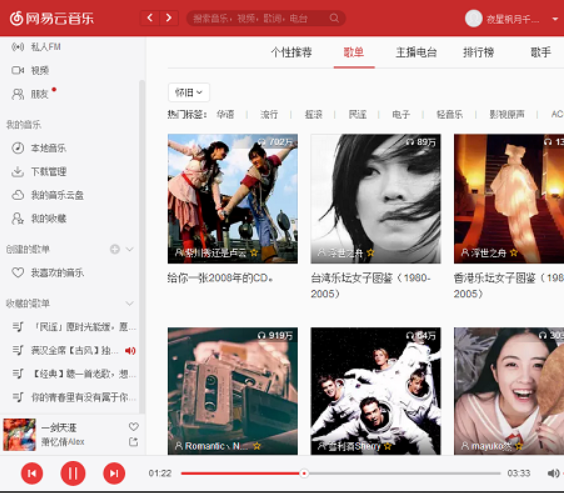Open the 台湾乐坛女子图鉴 playlist cover
This screenshot has height=493, width=564.
coord(376,199)
